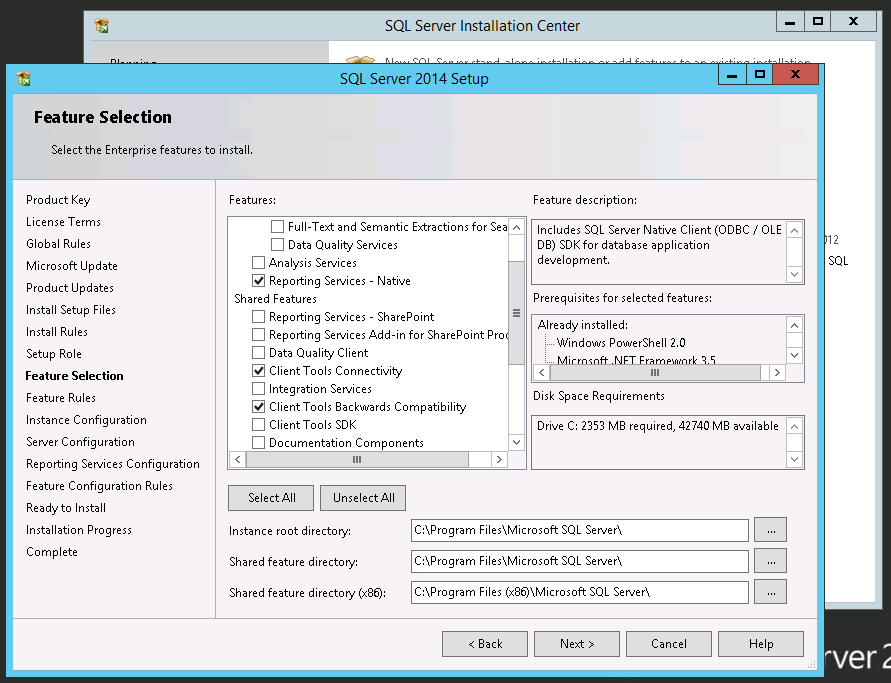Screen dimensions: 891x683
Task: Maximize the SQL Server Installation Center window
Action: 818,22
